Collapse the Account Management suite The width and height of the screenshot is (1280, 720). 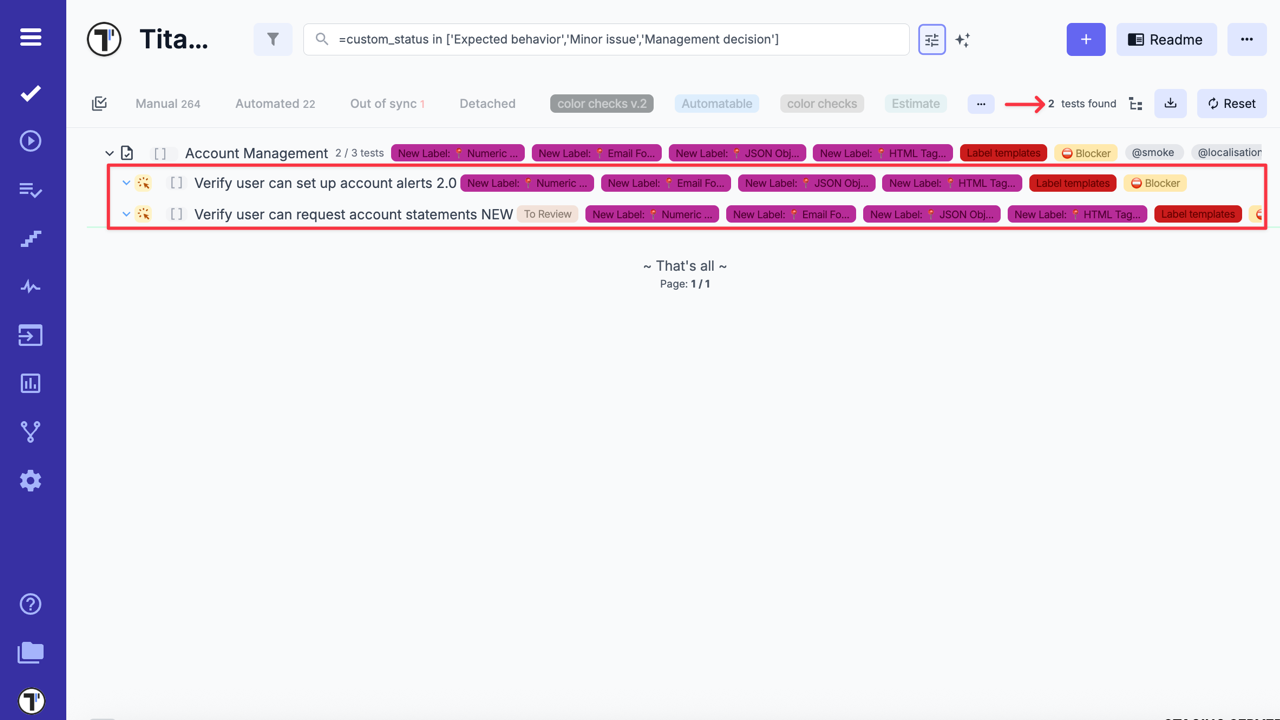[109, 153]
